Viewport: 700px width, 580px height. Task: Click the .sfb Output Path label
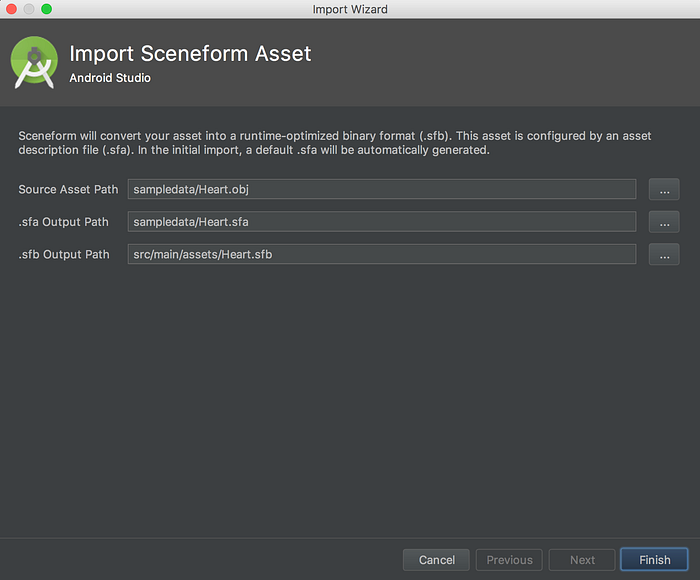63,255
